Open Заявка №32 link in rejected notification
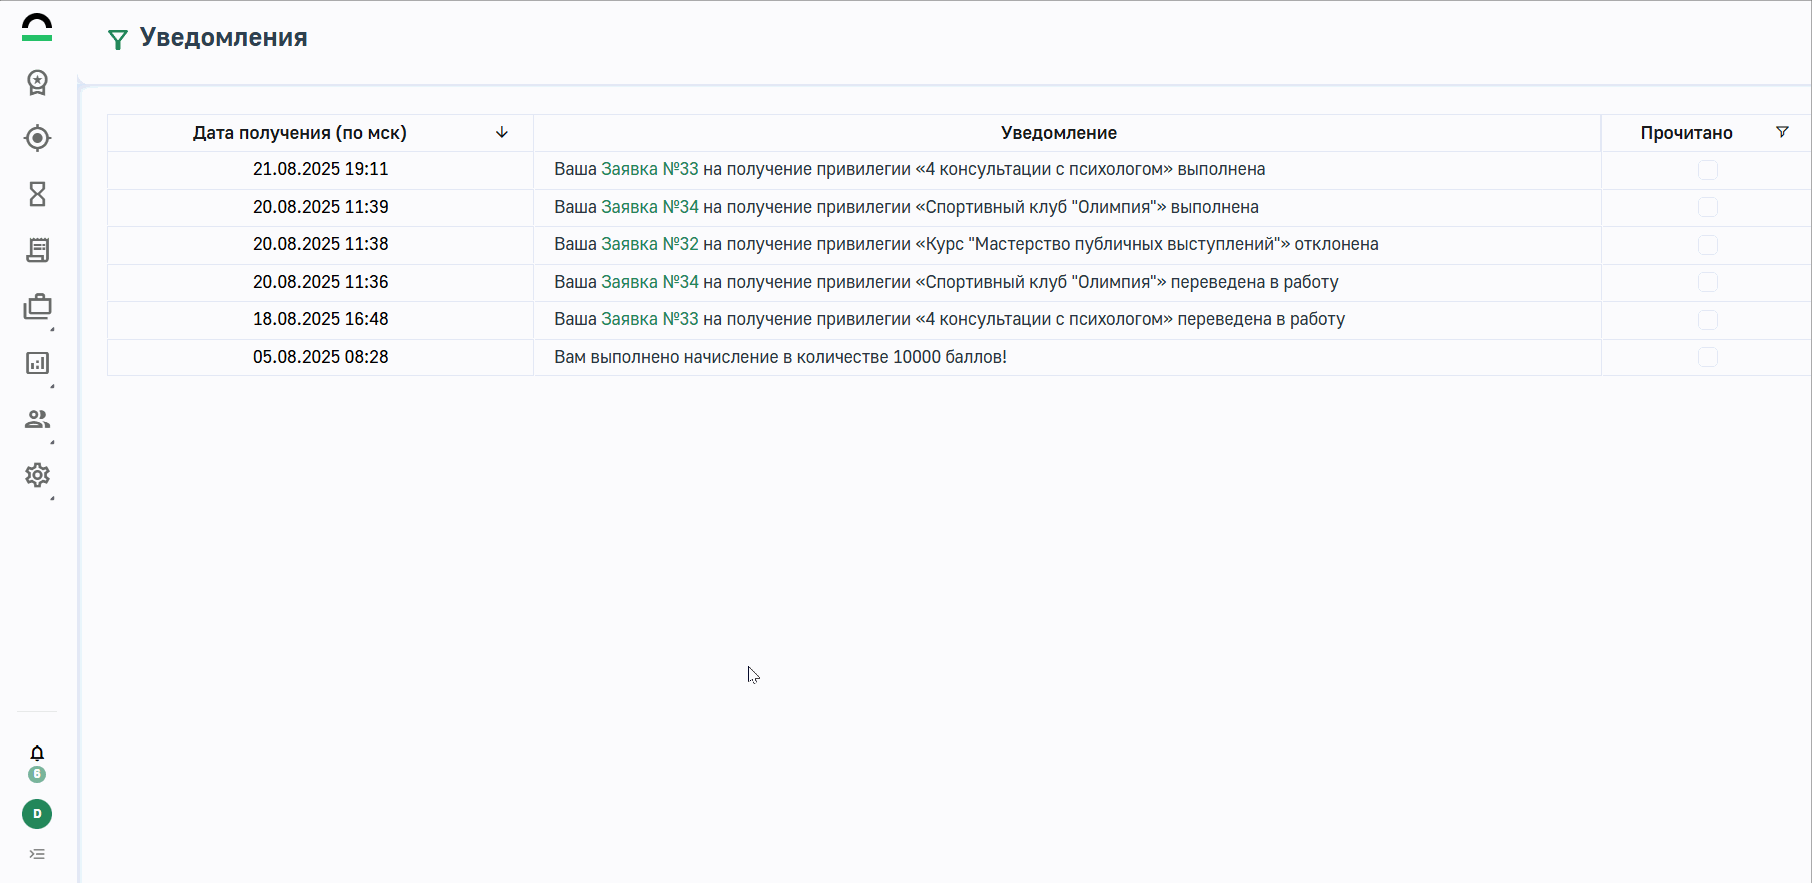Viewport: 1812px width, 883px height. click(649, 244)
